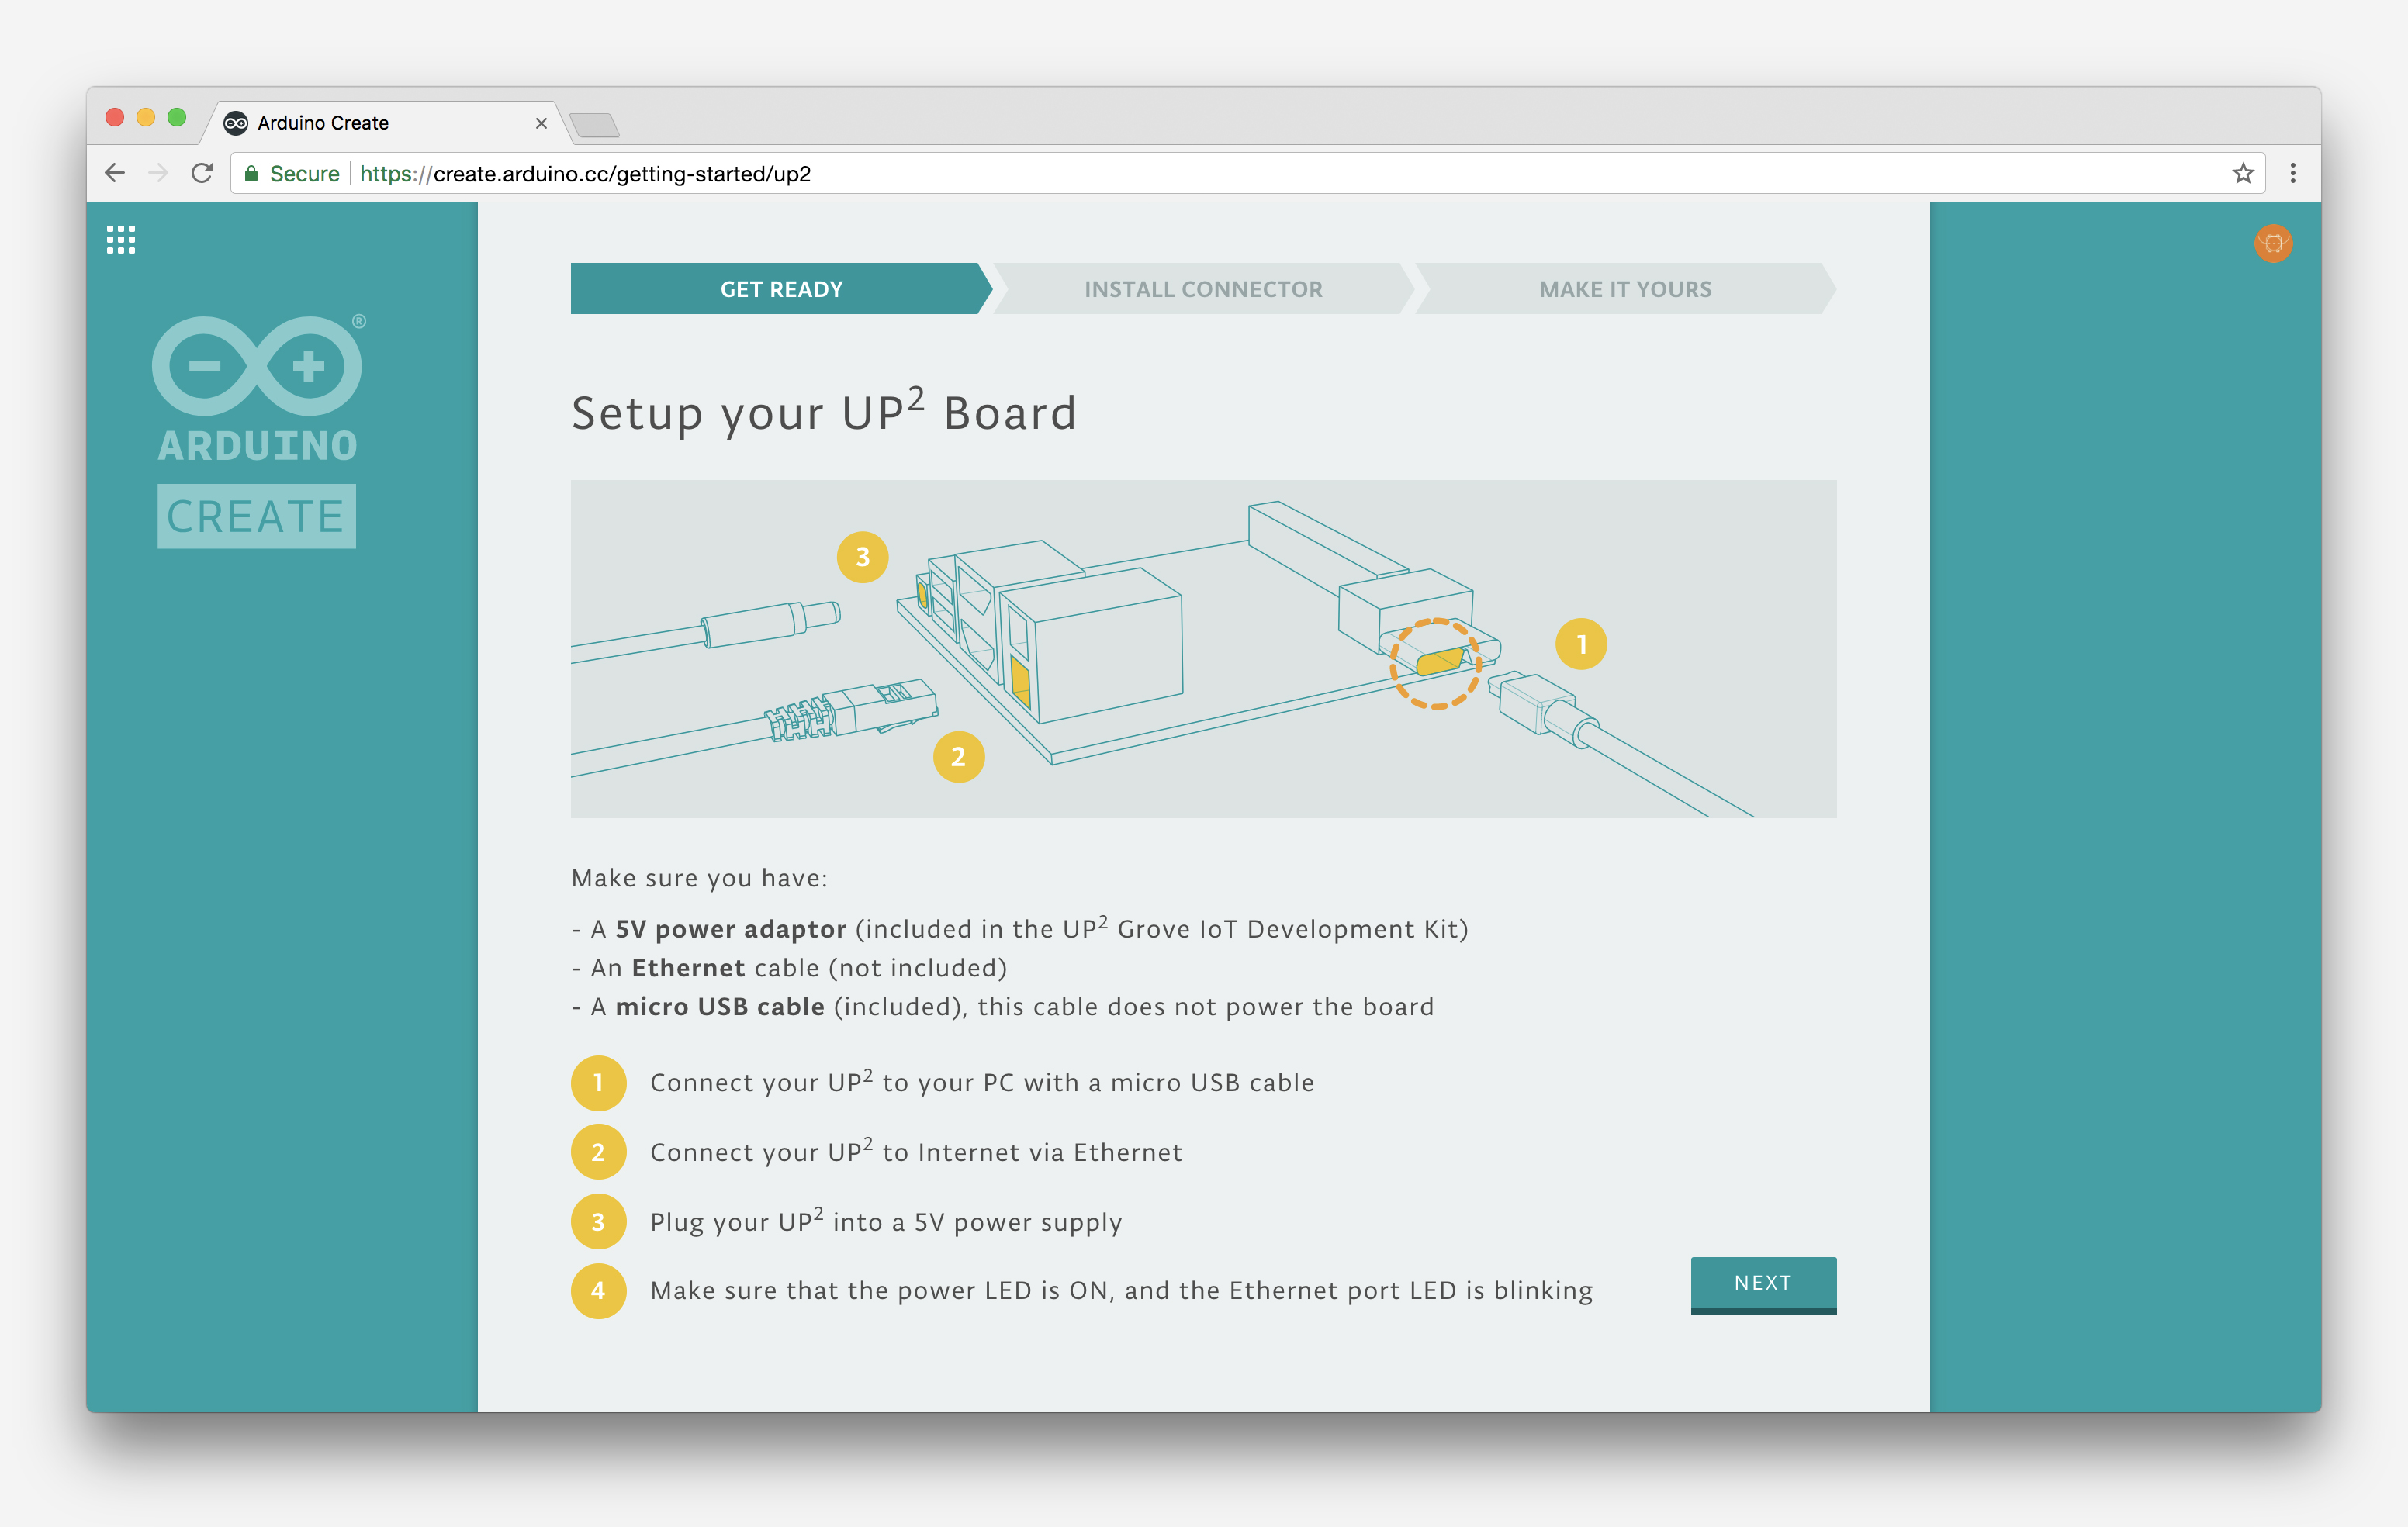Image resolution: width=2408 pixels, height=1527 pixels.
Task: Reload the page with refresh icon
Action: pyautogui.click(x=202, y=173)
